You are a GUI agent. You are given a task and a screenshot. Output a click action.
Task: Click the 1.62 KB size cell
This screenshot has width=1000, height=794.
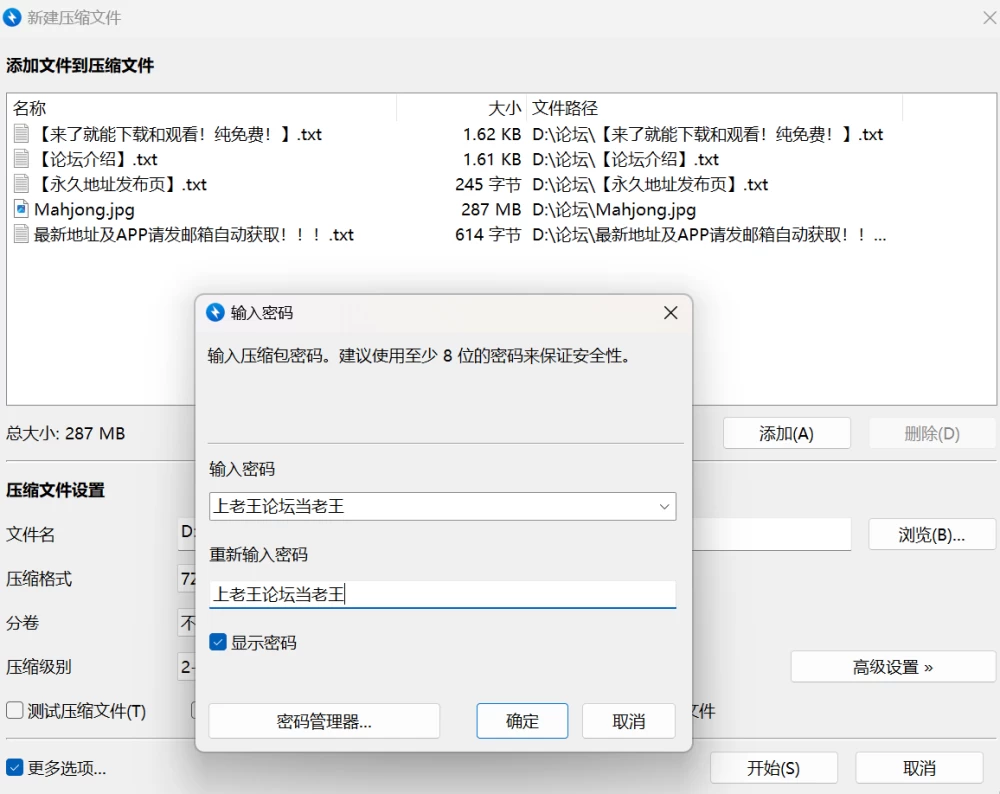click(492, 134)
